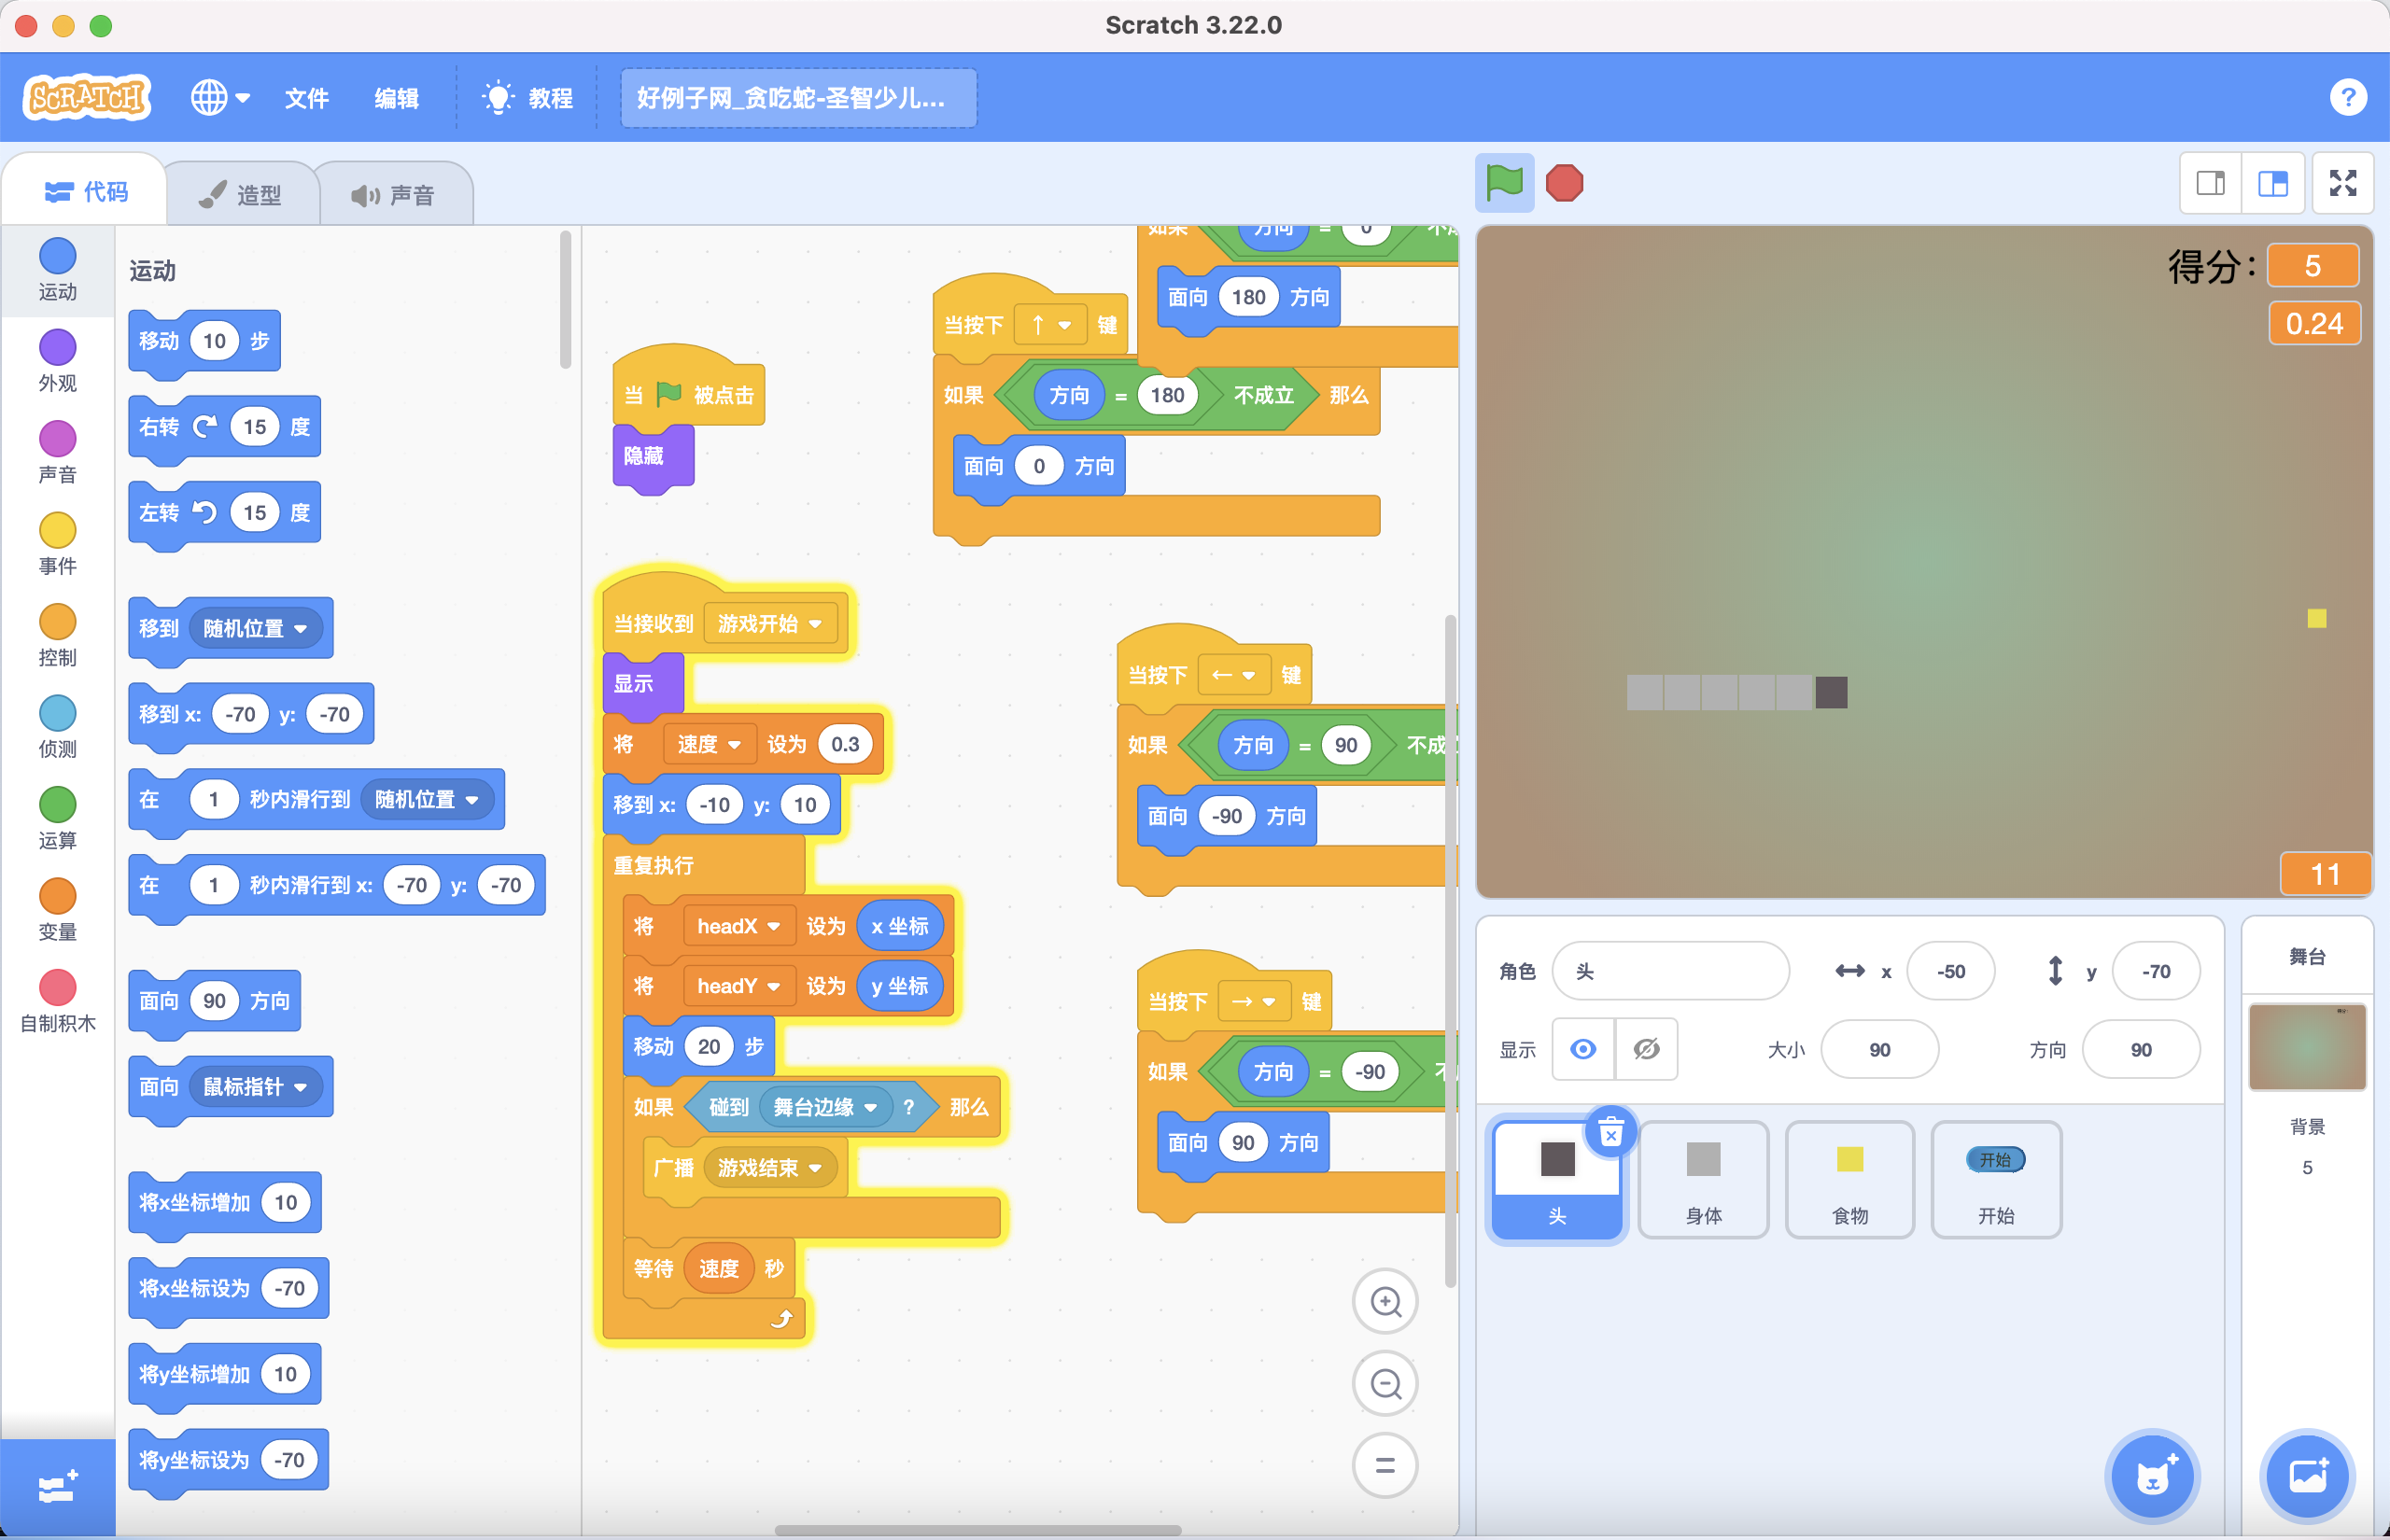The width and height of the screenshot is (2390, 1540).
Task: Click the 右转 15 度 palette block
Action: pos(224,428)
